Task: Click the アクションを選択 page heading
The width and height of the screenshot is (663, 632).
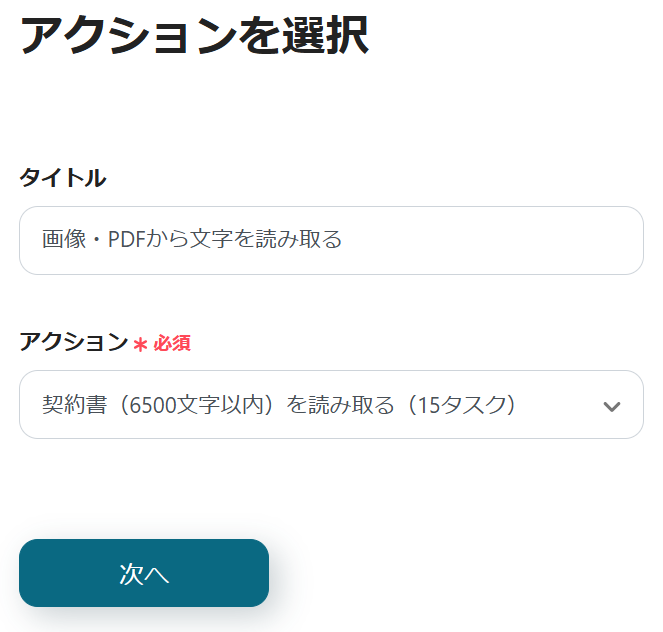Action: tap(194, 37)
